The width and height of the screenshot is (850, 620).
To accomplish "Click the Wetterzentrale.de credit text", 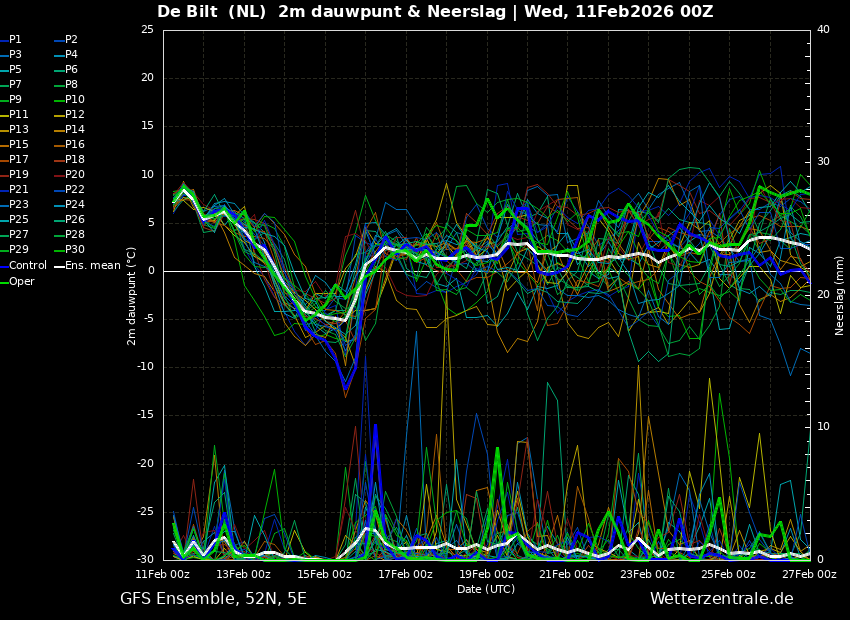I will click(x=722, y=599).
